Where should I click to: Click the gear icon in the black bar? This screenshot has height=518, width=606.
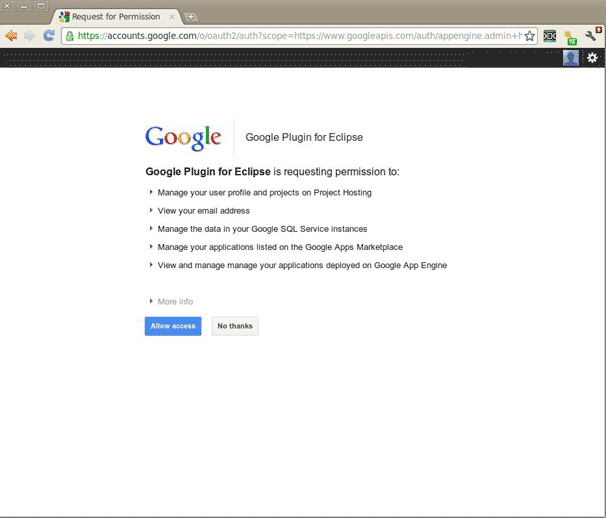coord(592,58)
